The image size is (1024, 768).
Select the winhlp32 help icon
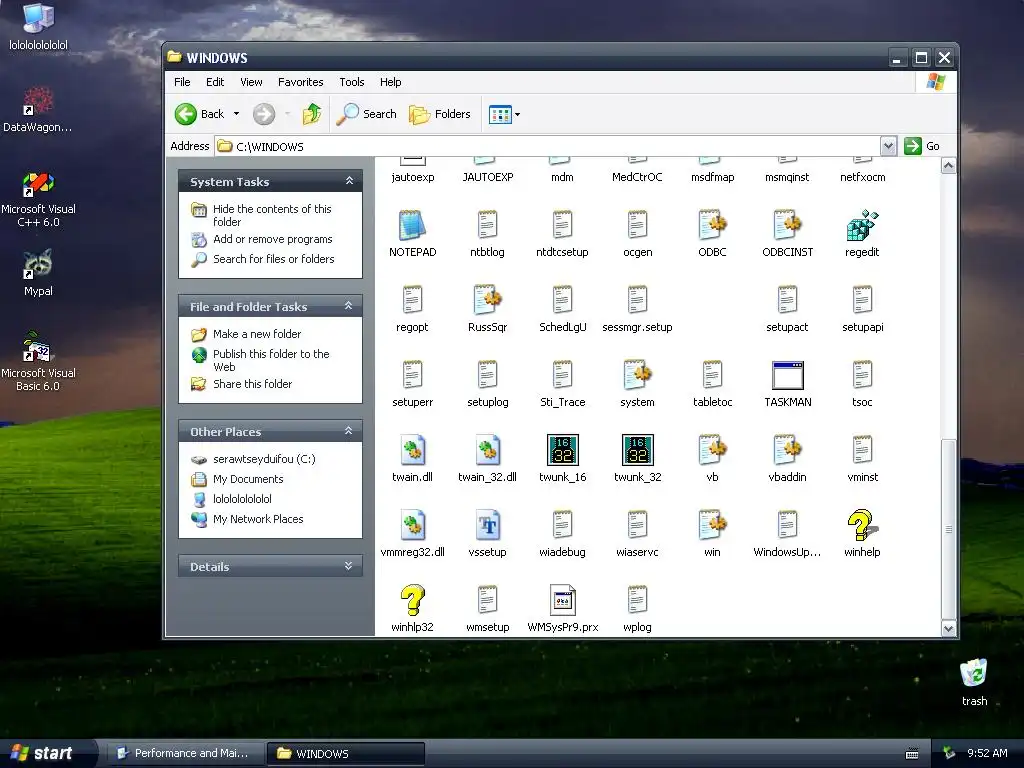412,601
